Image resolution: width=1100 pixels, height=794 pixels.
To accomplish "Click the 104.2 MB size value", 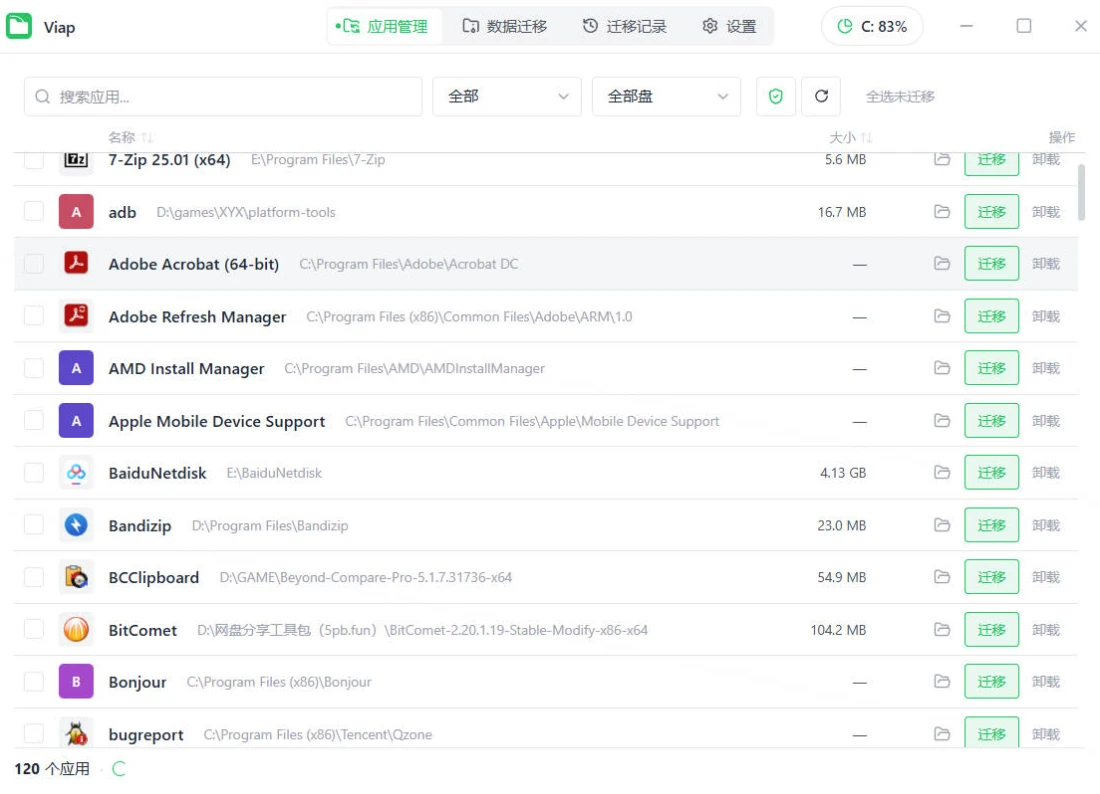I will coord(838,630).
